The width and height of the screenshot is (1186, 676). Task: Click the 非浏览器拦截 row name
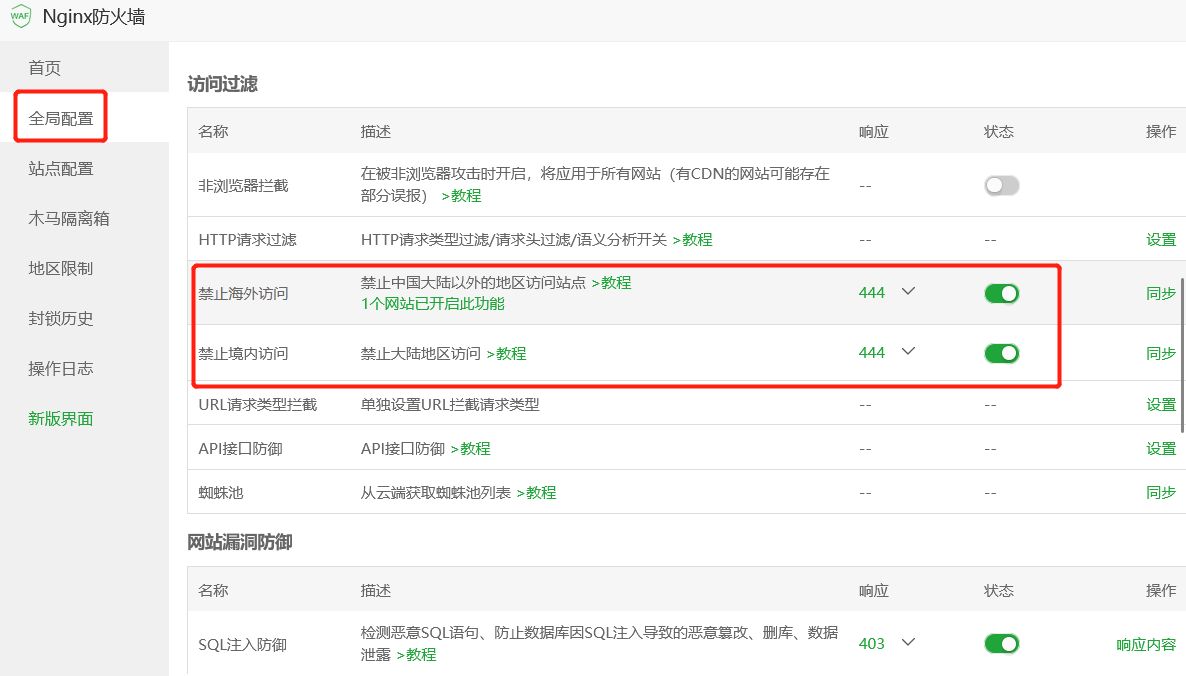[244, 186]
